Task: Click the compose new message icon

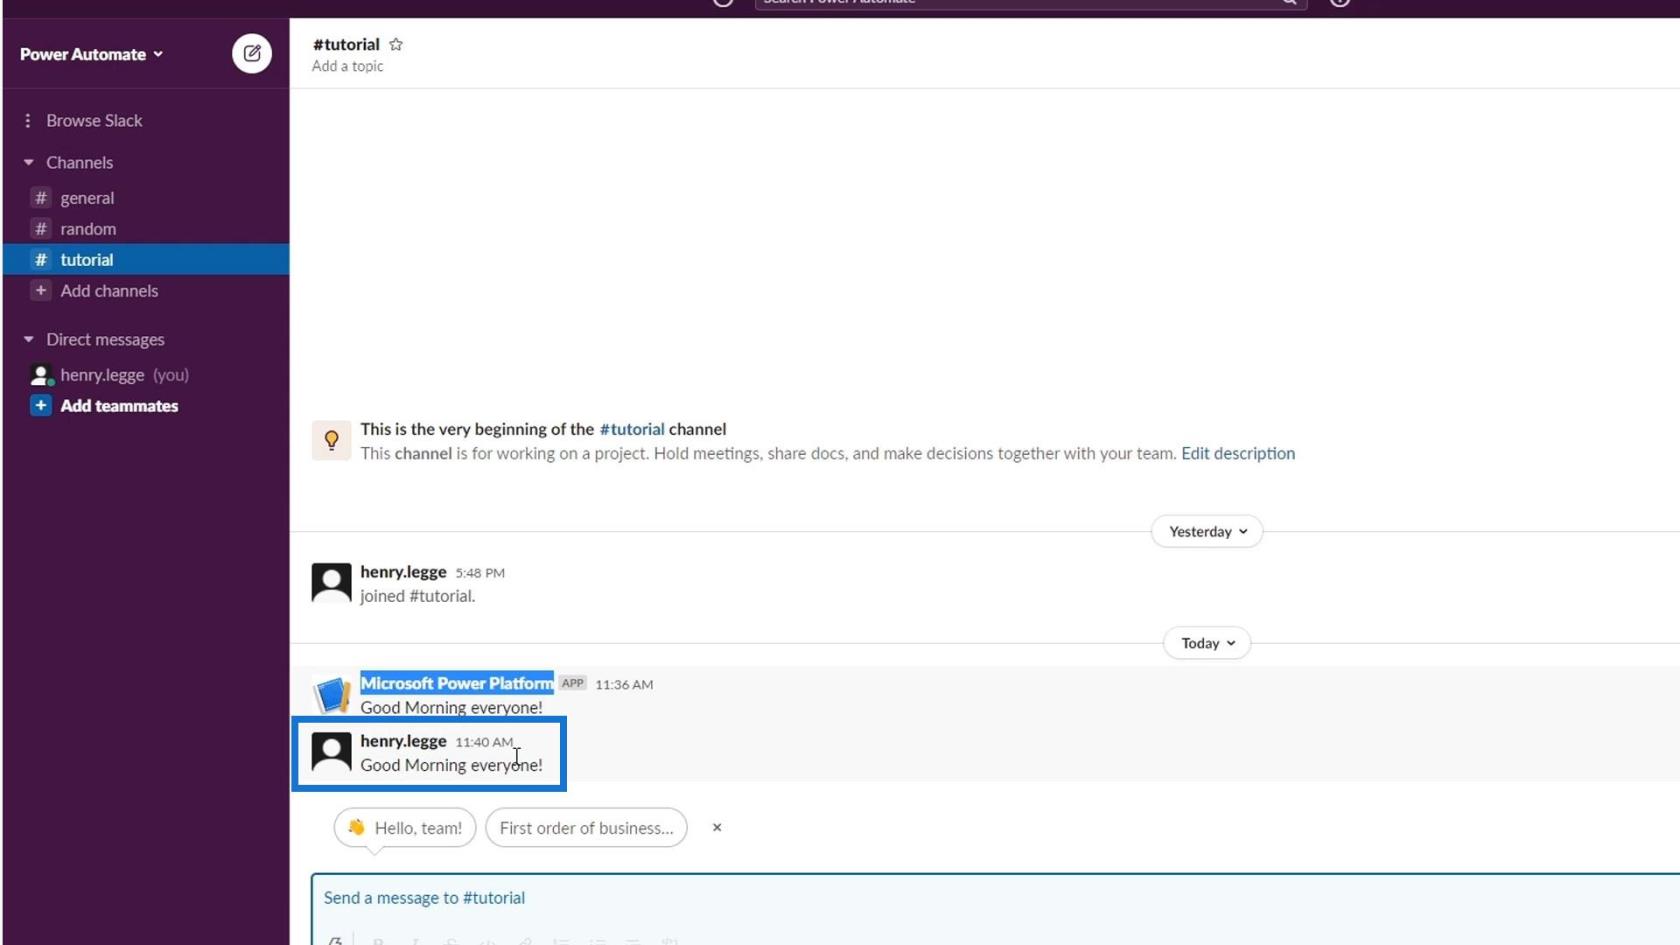Action: (x=252, y=54)
